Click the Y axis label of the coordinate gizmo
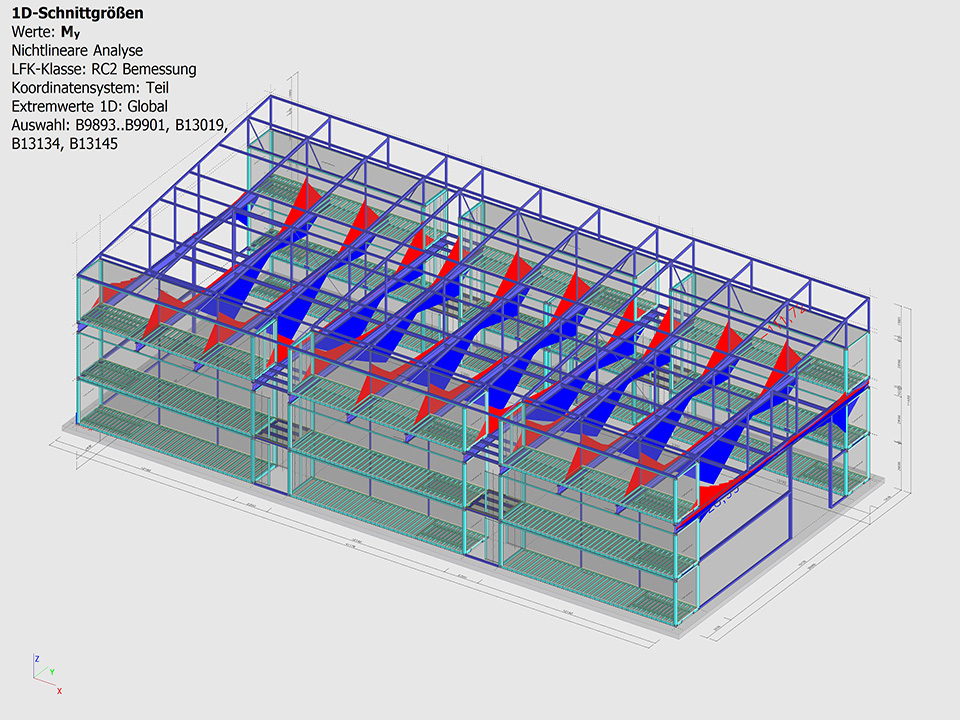The image size is (960, 720). click(x=51, y=673)
